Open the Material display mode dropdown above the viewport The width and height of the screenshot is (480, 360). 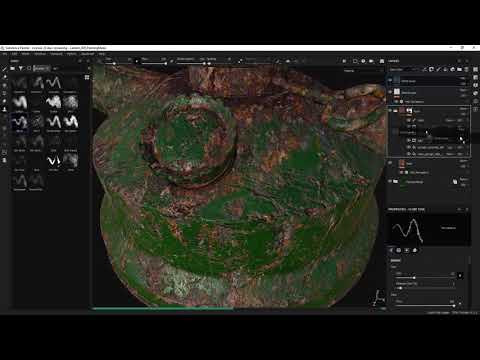363,71
